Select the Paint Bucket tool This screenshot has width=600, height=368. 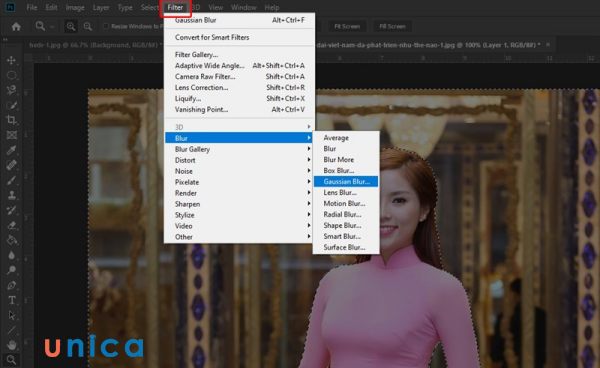11,240
